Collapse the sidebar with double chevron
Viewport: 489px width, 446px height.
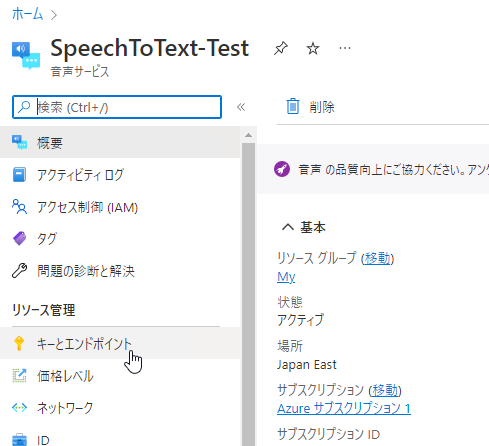(241, 107)
